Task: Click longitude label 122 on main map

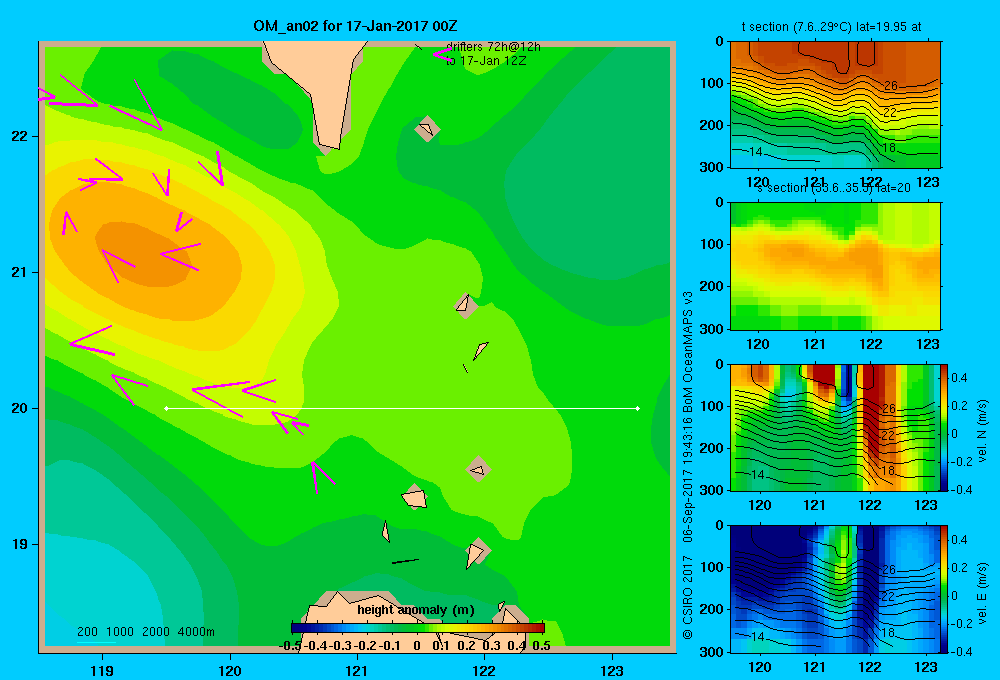Action: coord(484,670)
